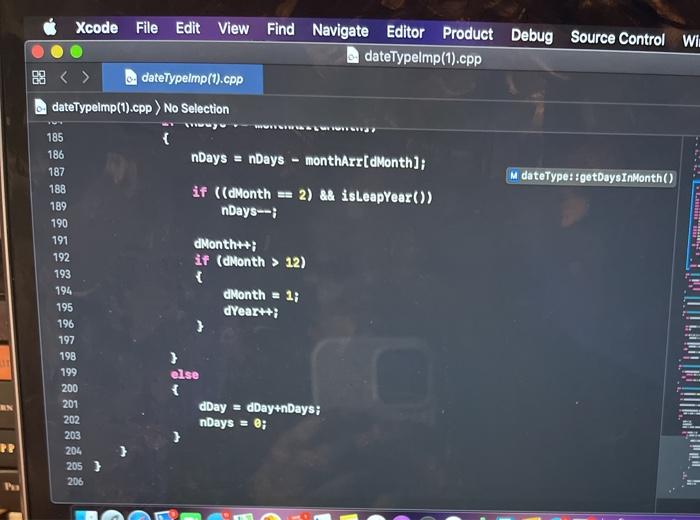Click the 'dDay = dDay+nDays;' statement

pos(259,408)
